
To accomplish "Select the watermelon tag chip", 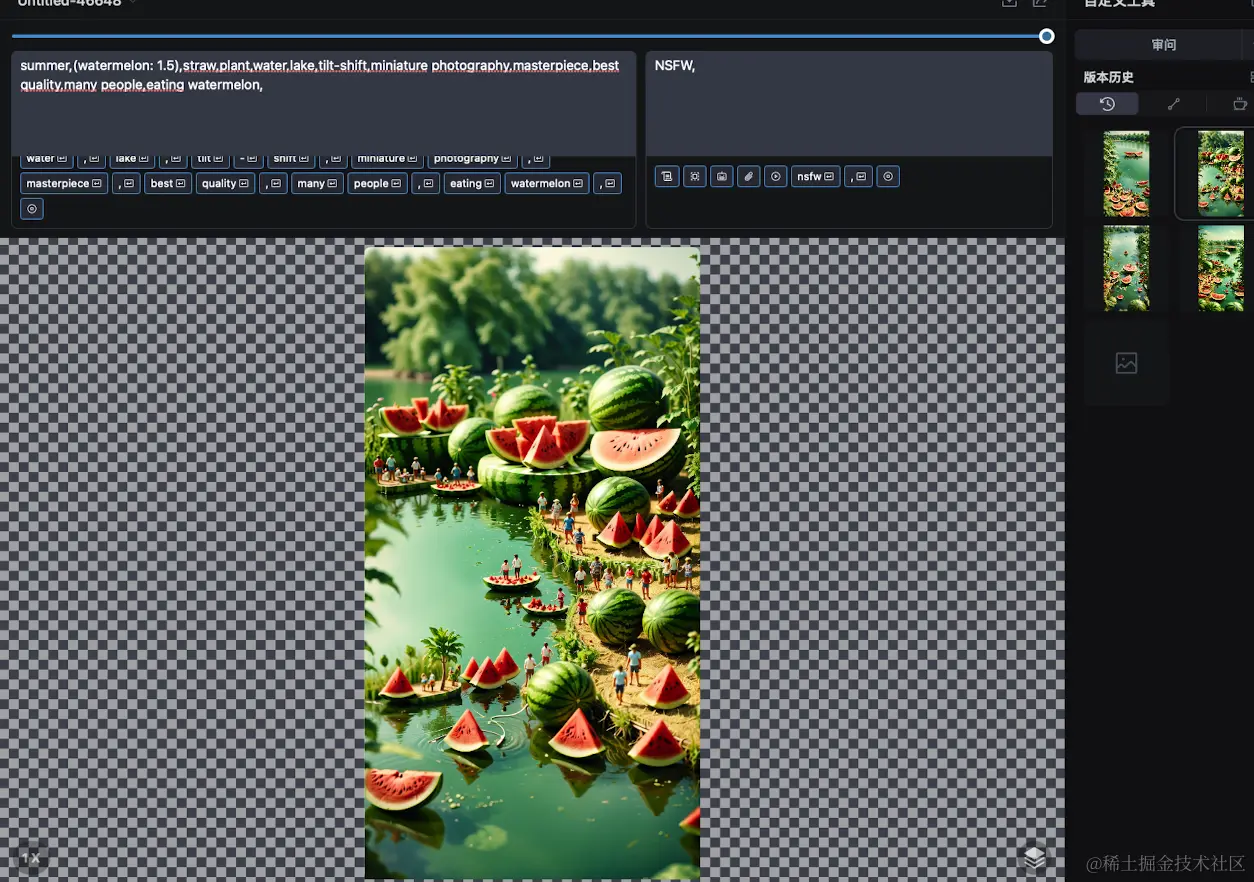I will (547, 184).
